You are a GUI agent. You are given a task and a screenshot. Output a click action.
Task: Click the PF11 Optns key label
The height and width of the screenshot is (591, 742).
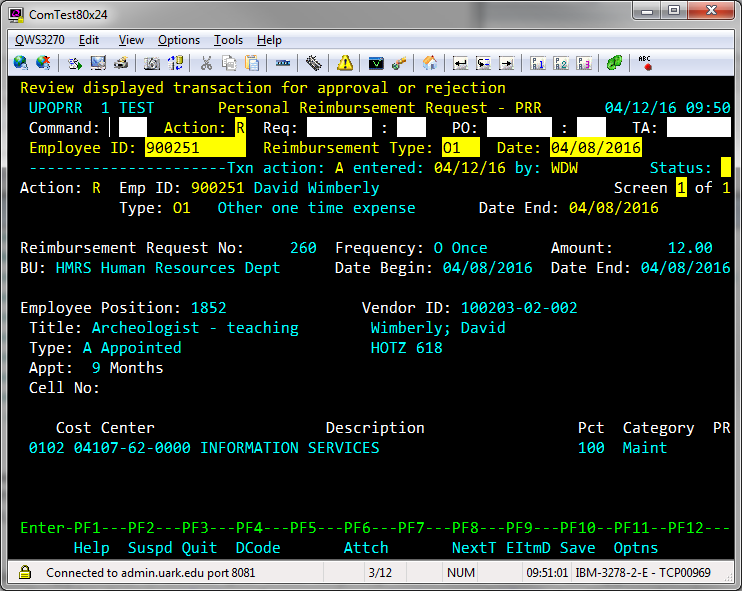636,548
